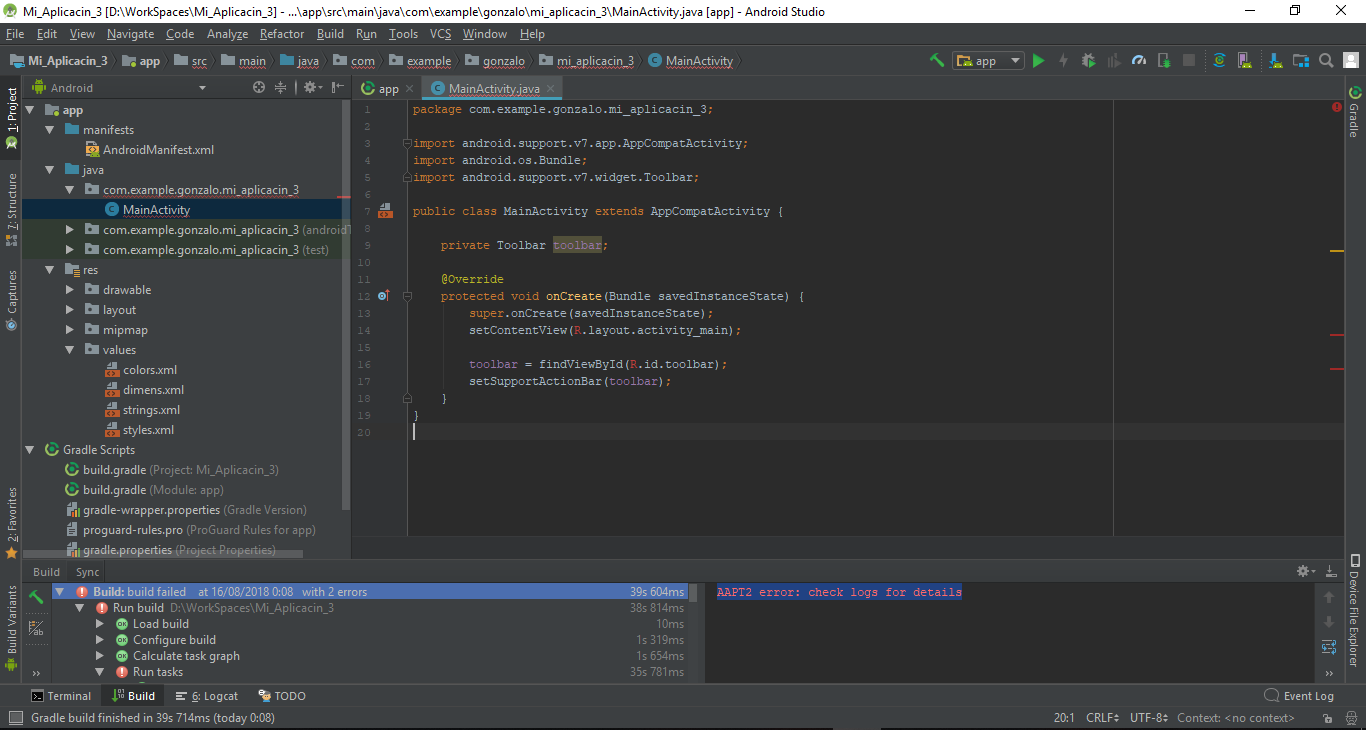Expand the mipmap folder
Image resolution: width=1366 pixels, height=730 pixels.
point(69,330)
